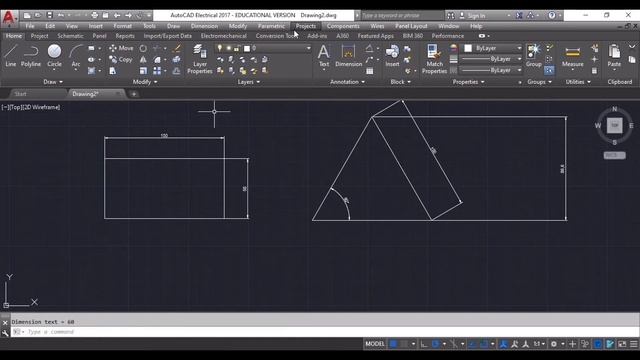Select the Polyline tool
Viewport: 640px width, 360px height.
pos(31,56)
